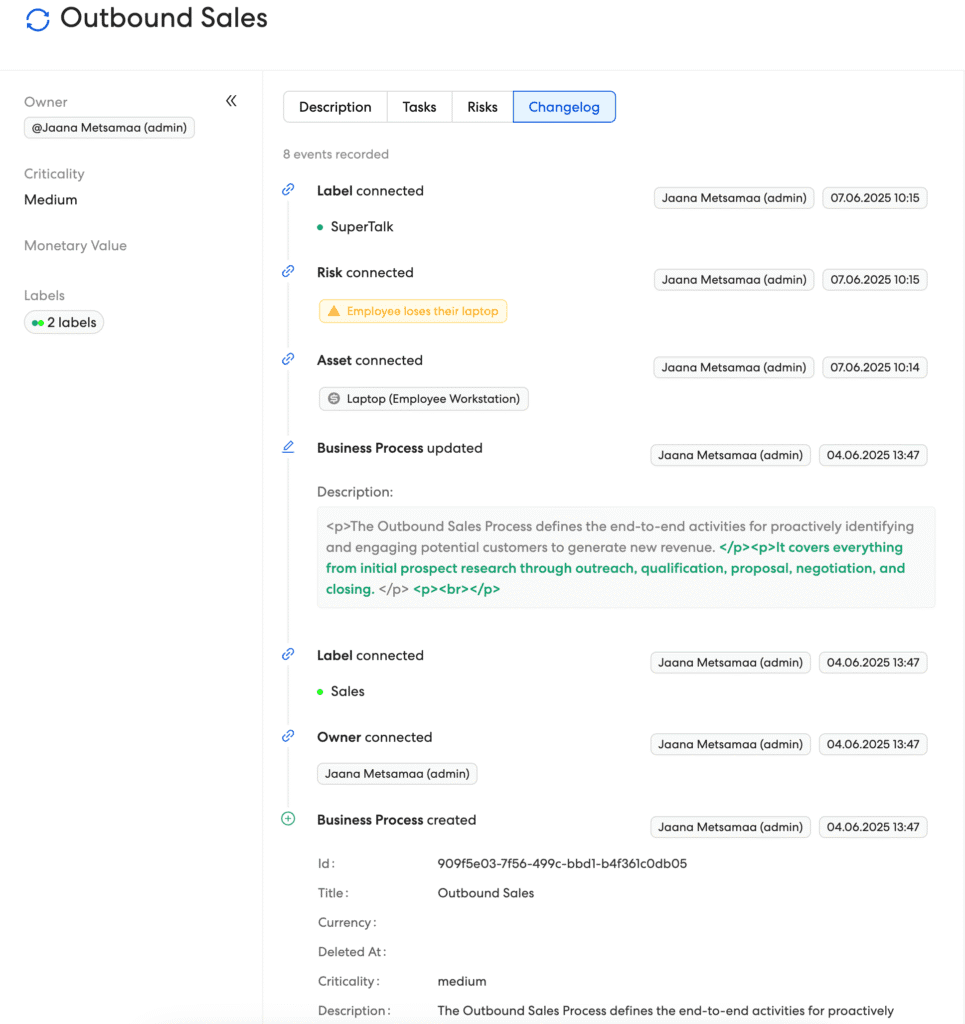Open the 2 labels badge
This screenshot has width=965, height=1024.
[64, 322]
